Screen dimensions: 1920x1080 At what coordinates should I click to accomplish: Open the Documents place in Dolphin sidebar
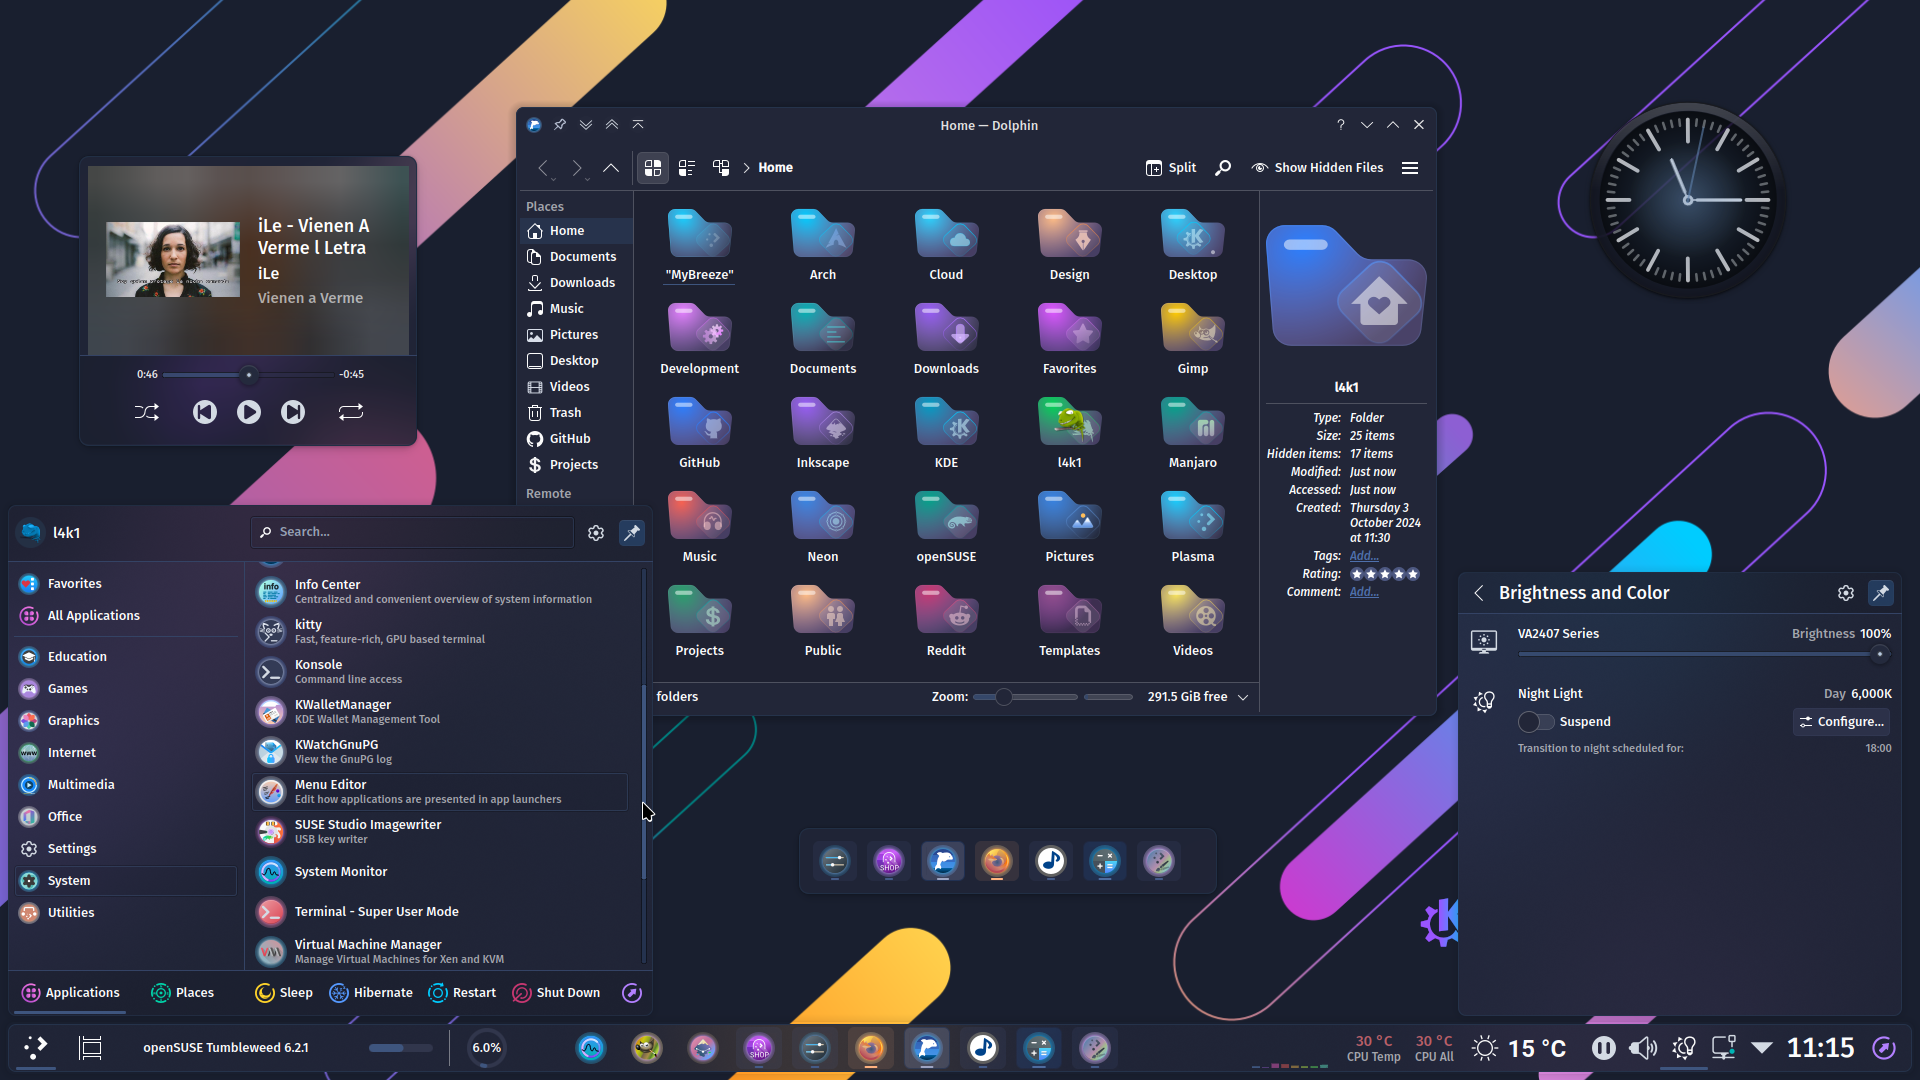coord(576,257)
